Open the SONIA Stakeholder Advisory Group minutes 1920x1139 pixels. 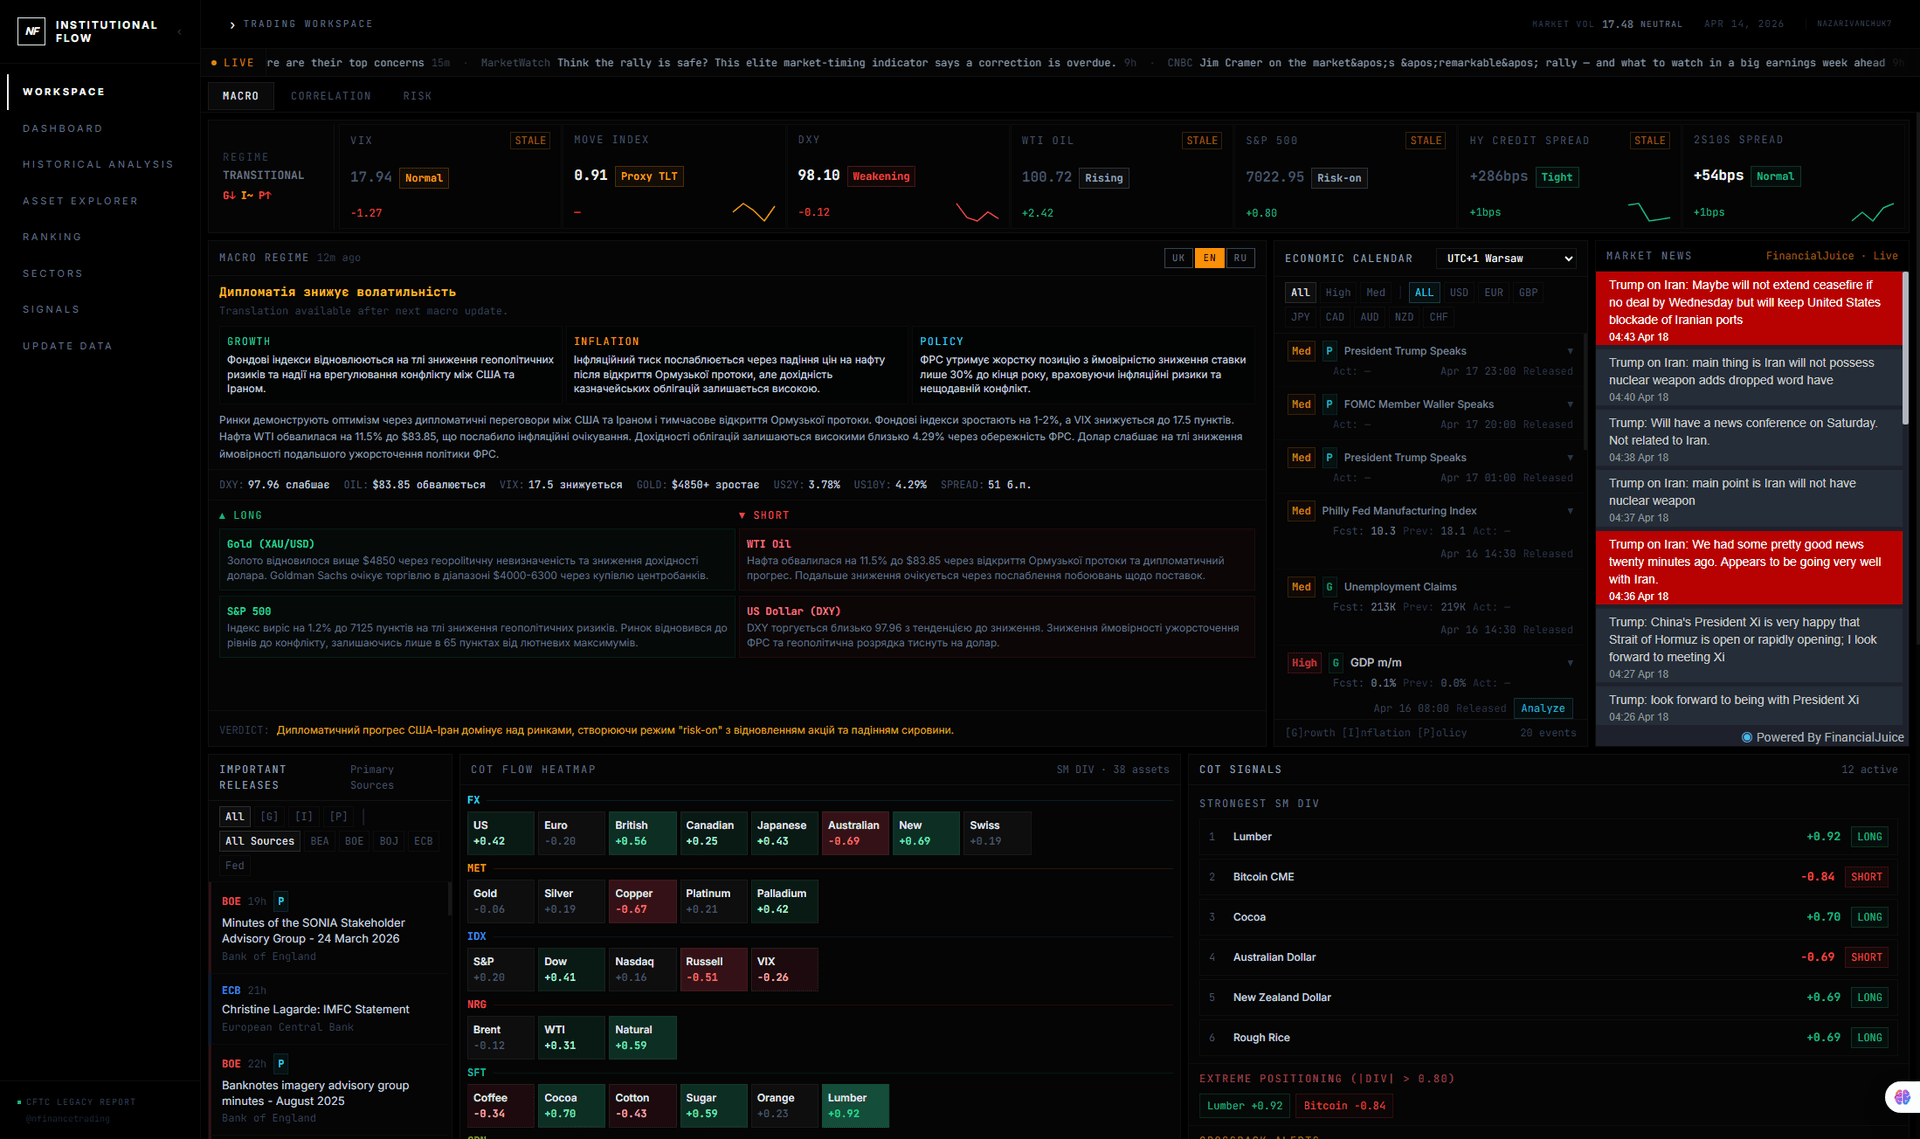(x=313, y=931)
